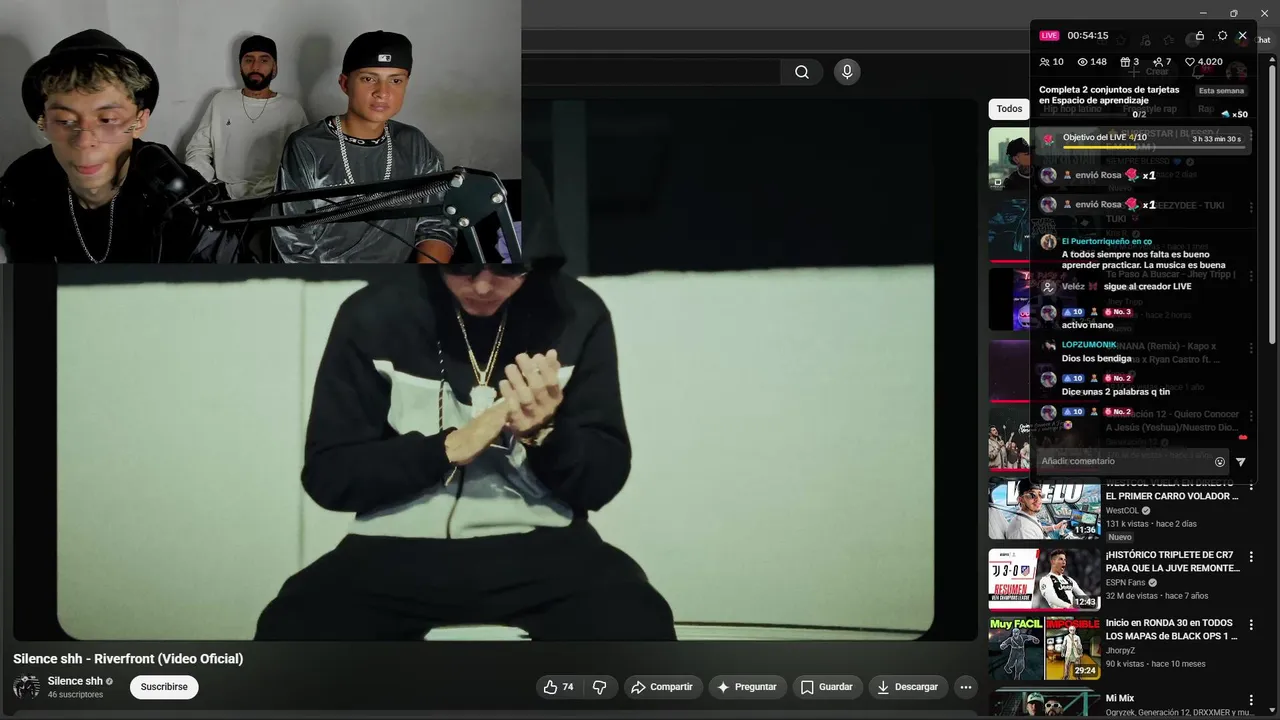Open more actions ellipsis under video
Viewport: 1280px width, 720px height.
[965, 687]
